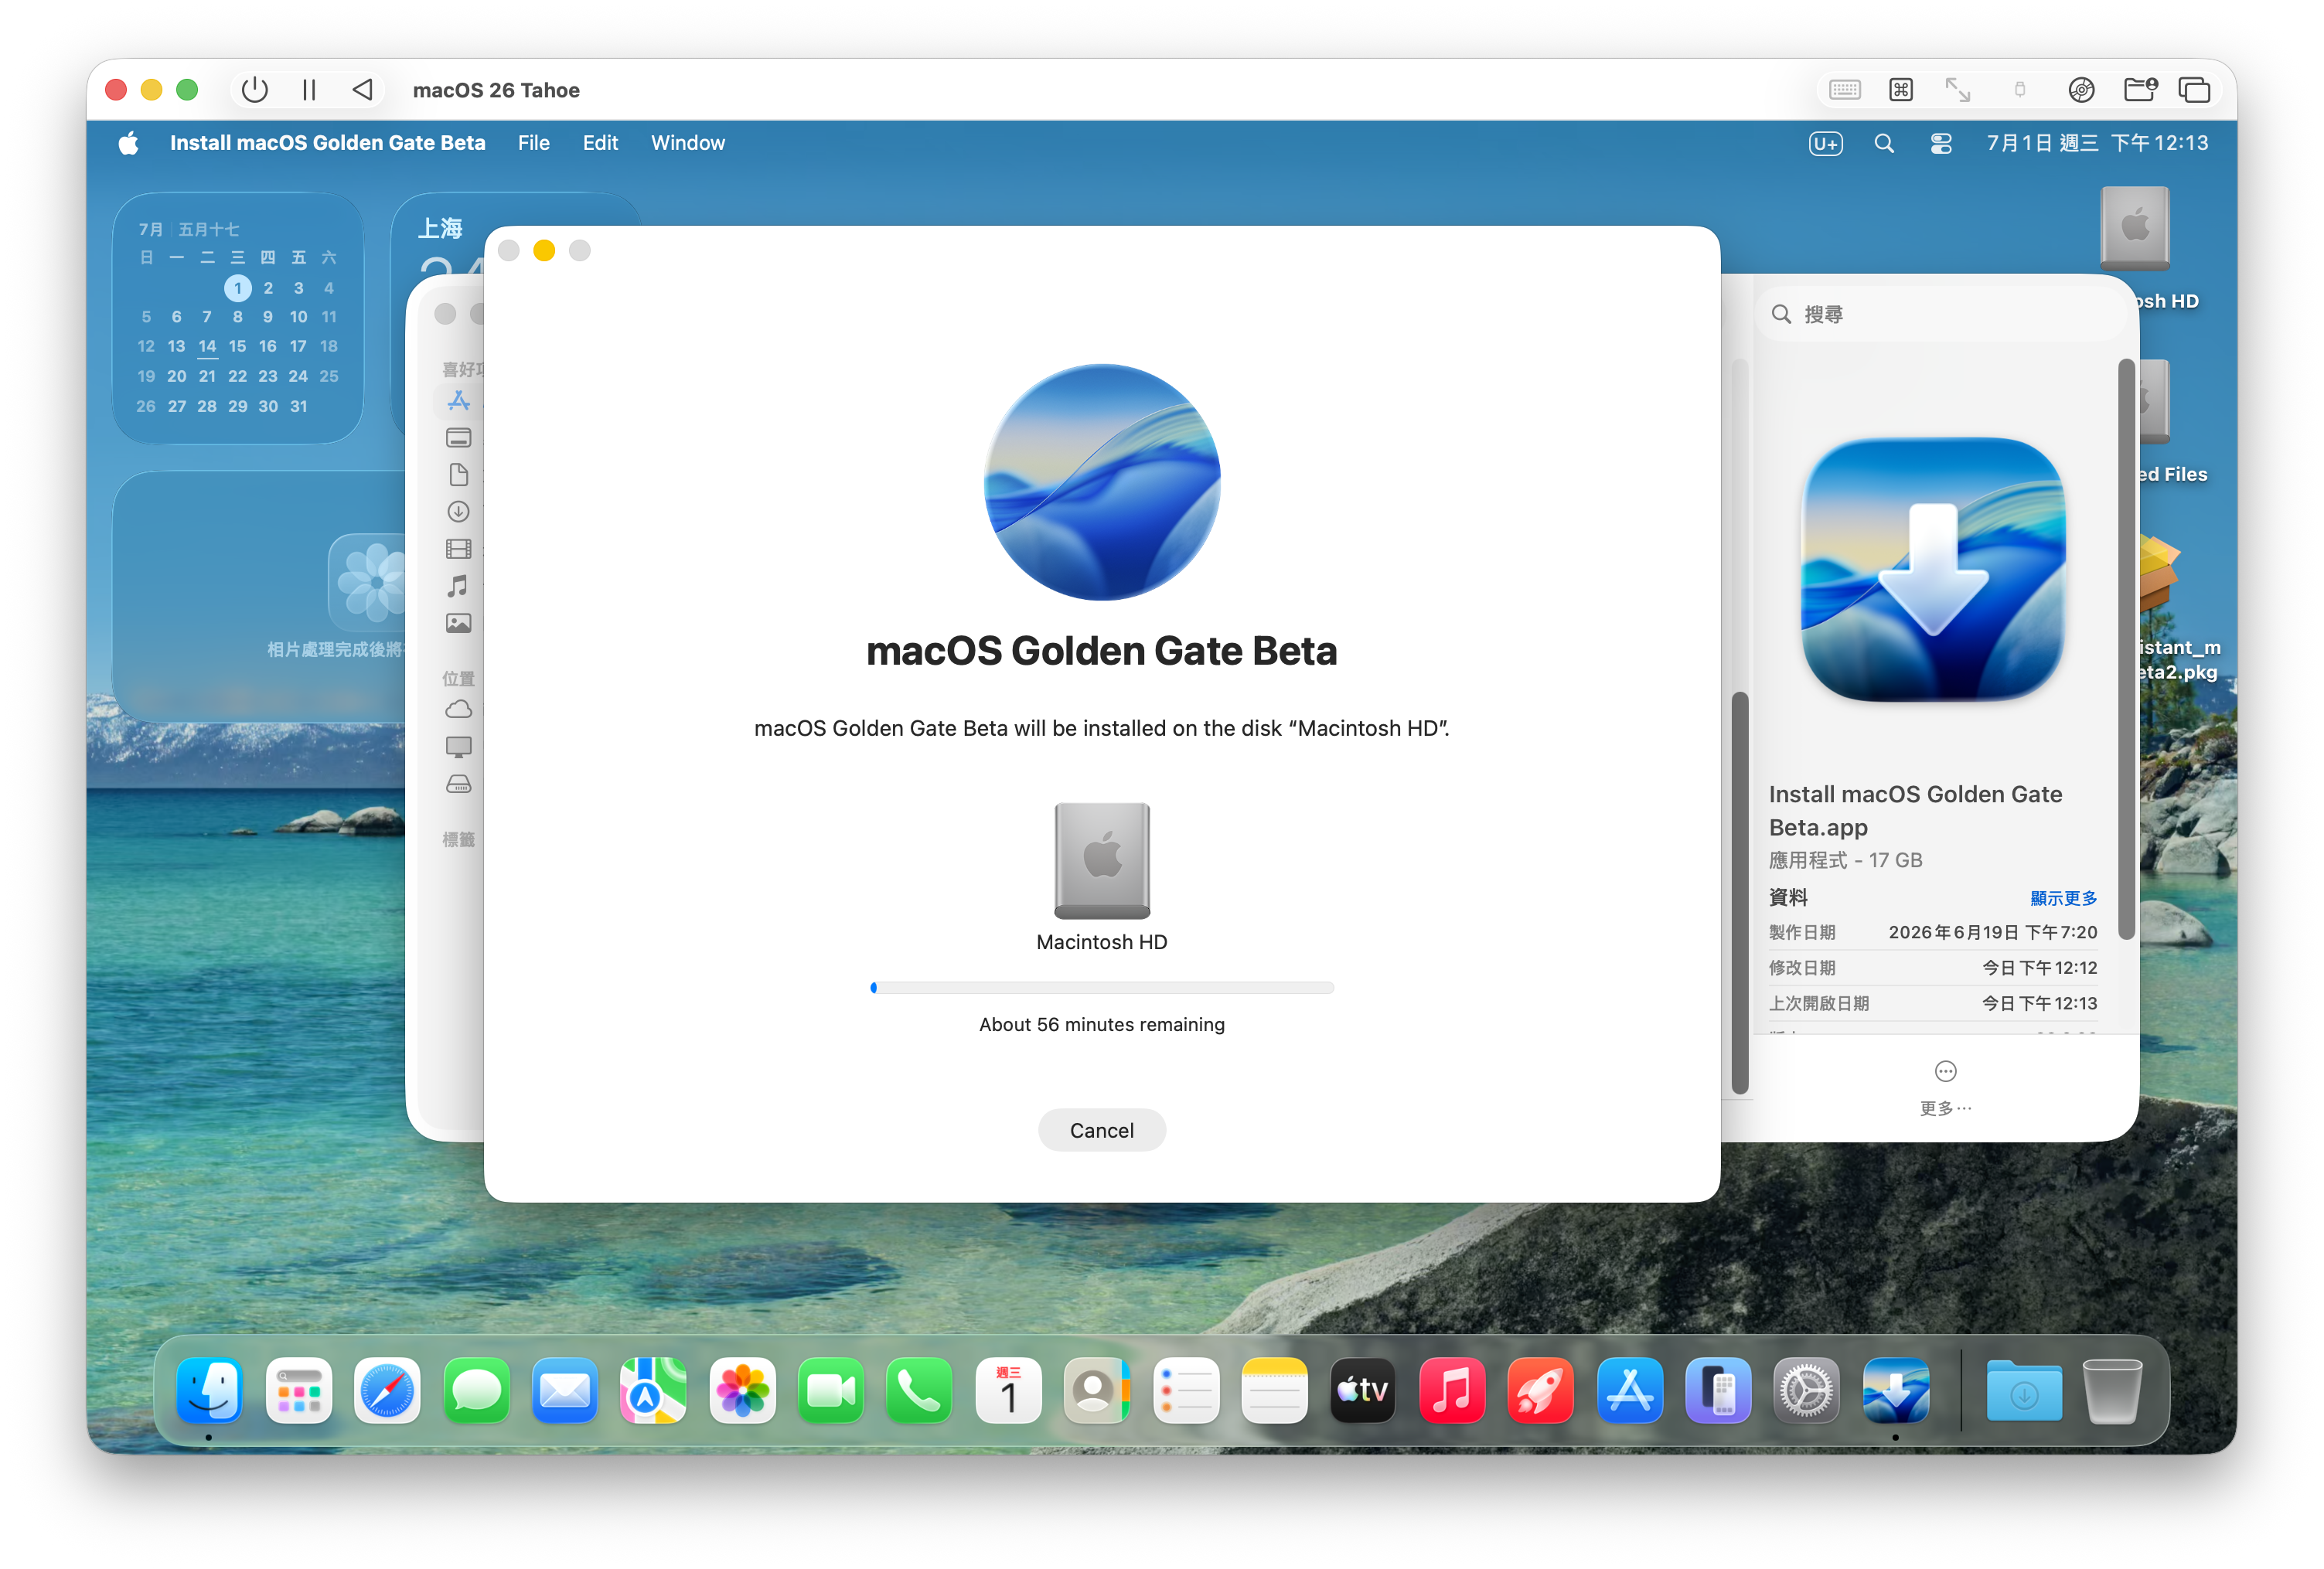Open System Settings from the Dock
This screenshot has width=2324, height=1569.
pyautogui.click(x=1806, y=1390)
